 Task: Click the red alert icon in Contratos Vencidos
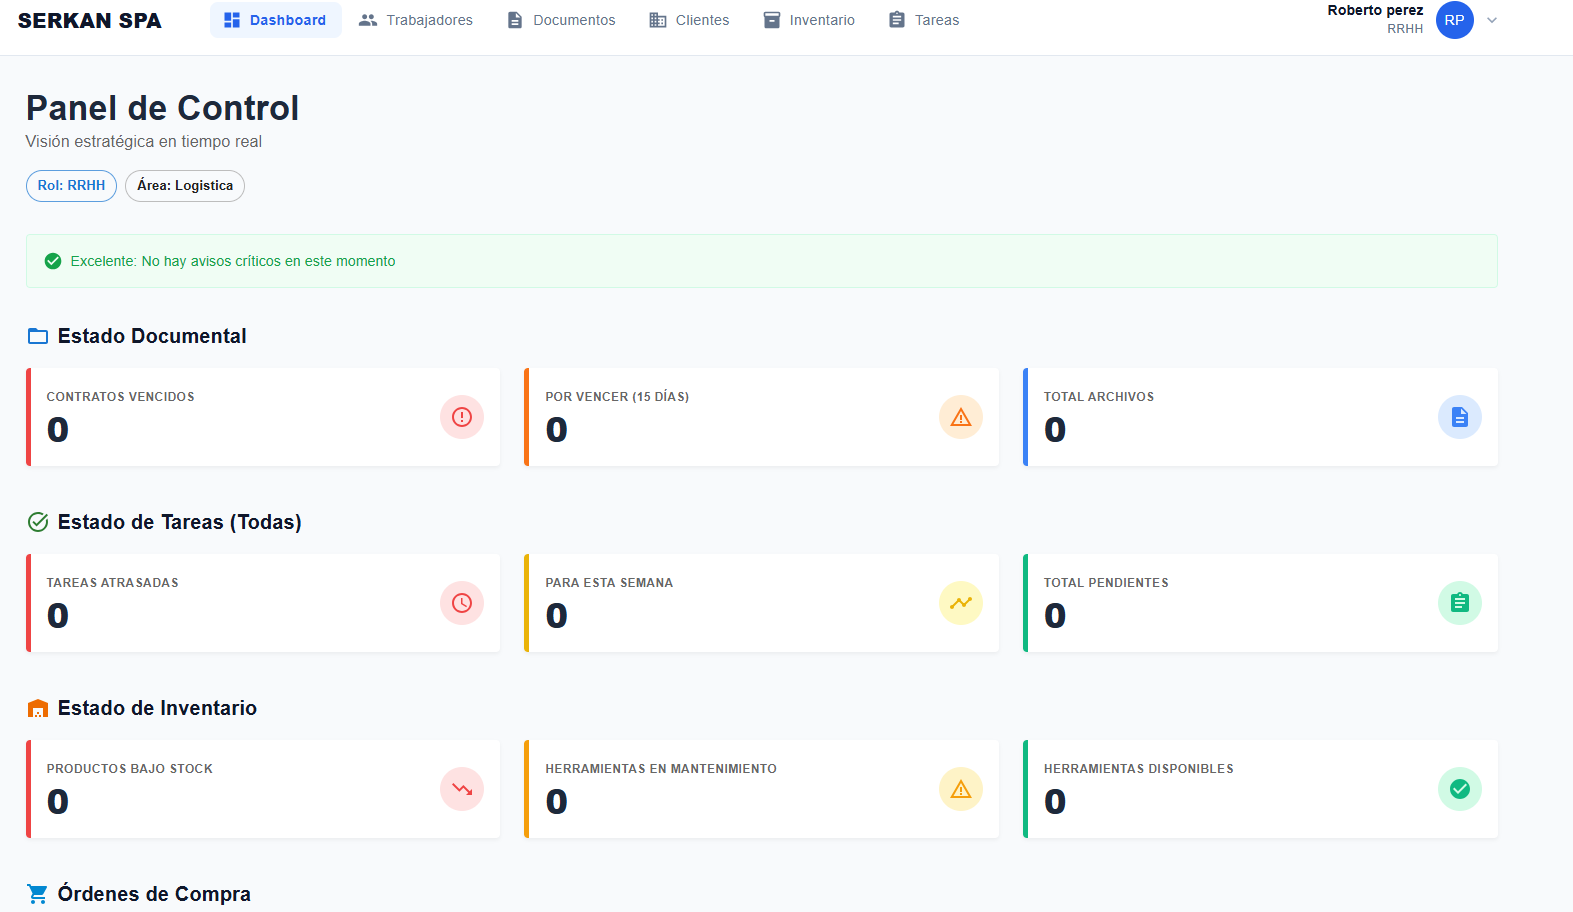(x=461, y=417)
